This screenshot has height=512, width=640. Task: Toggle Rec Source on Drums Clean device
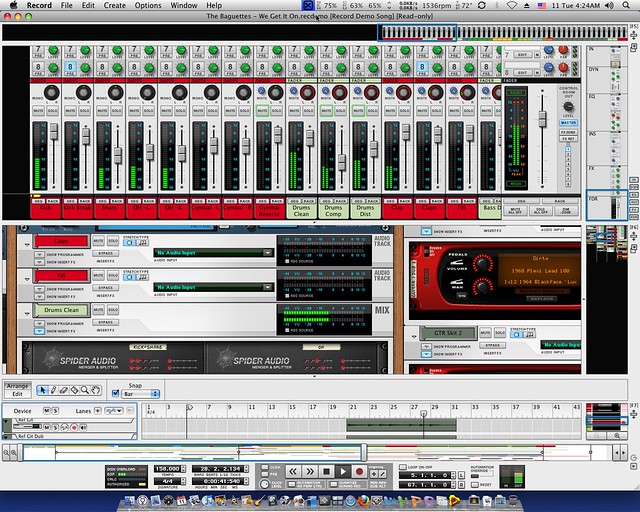coord(287,330)
